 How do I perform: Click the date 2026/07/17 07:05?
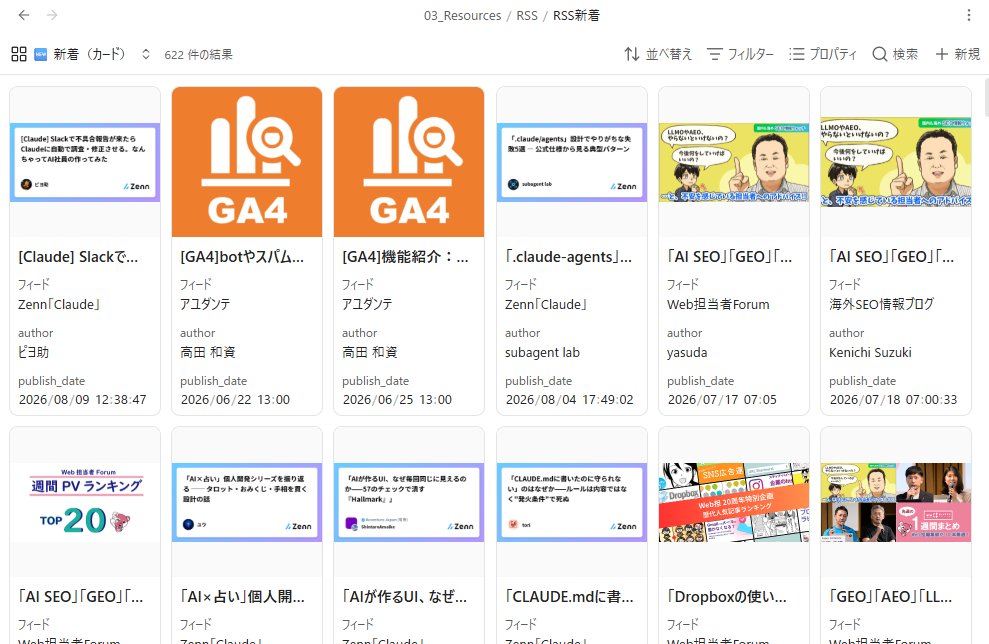click(722, 399)
